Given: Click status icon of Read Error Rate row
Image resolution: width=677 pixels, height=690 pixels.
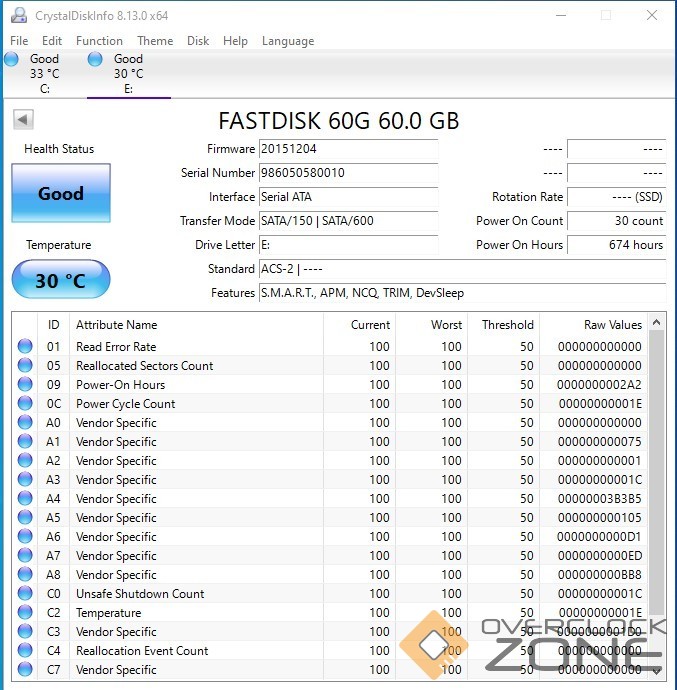Looking at the screenshot, I should [x=25, y=347].
